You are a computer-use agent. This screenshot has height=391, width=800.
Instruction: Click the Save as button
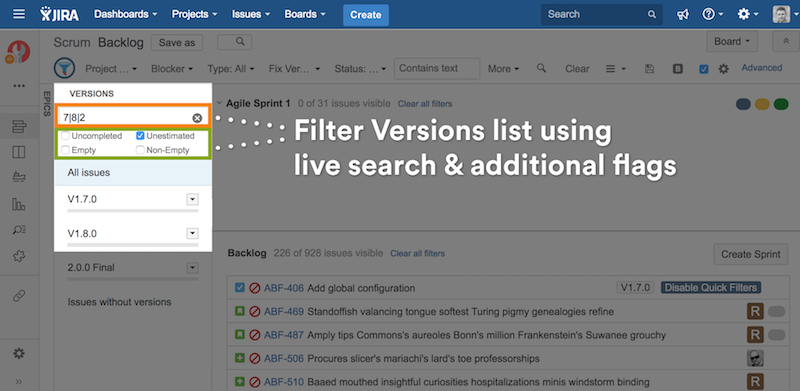click(177, 43)
